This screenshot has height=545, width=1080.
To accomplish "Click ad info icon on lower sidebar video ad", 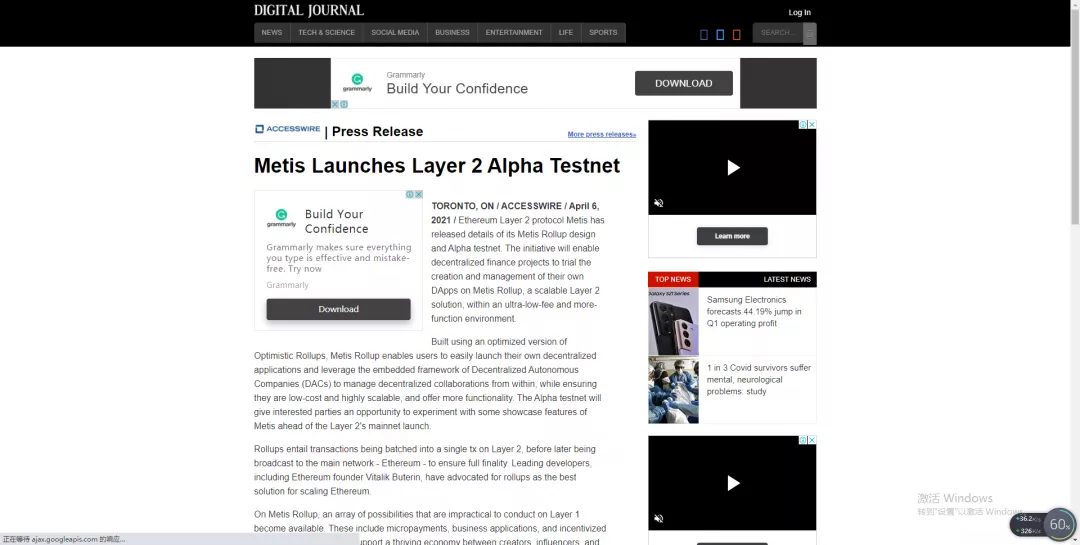I will (803, 440).
